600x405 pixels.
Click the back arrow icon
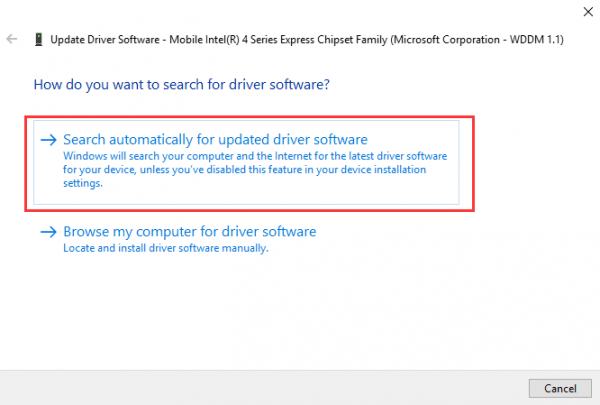pyautogui.click(x=12, y=39)
